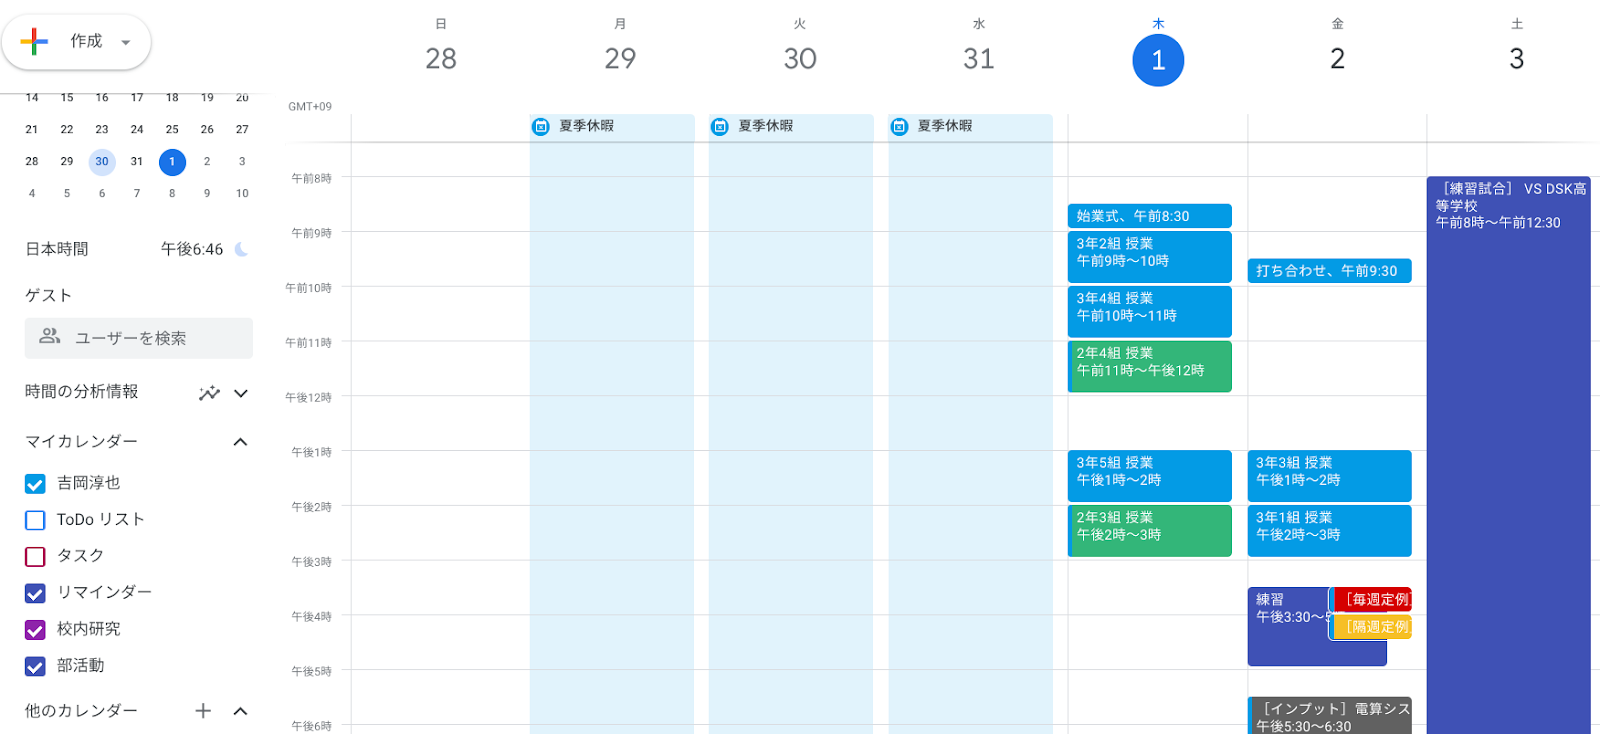
Task: Open the 3年2組 授業 event
Action: [1150, 257]
